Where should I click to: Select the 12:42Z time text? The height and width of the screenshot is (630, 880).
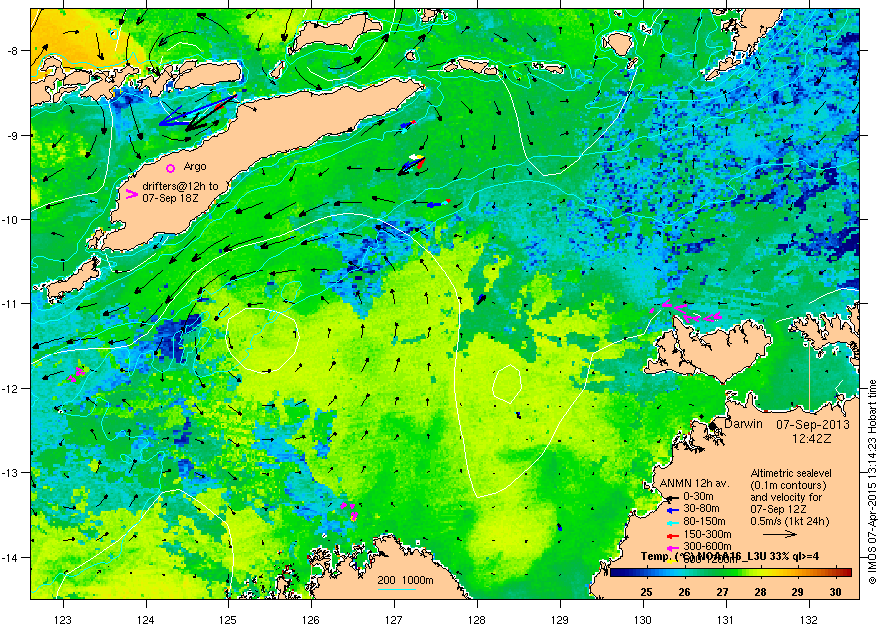[x=812, y=438]
